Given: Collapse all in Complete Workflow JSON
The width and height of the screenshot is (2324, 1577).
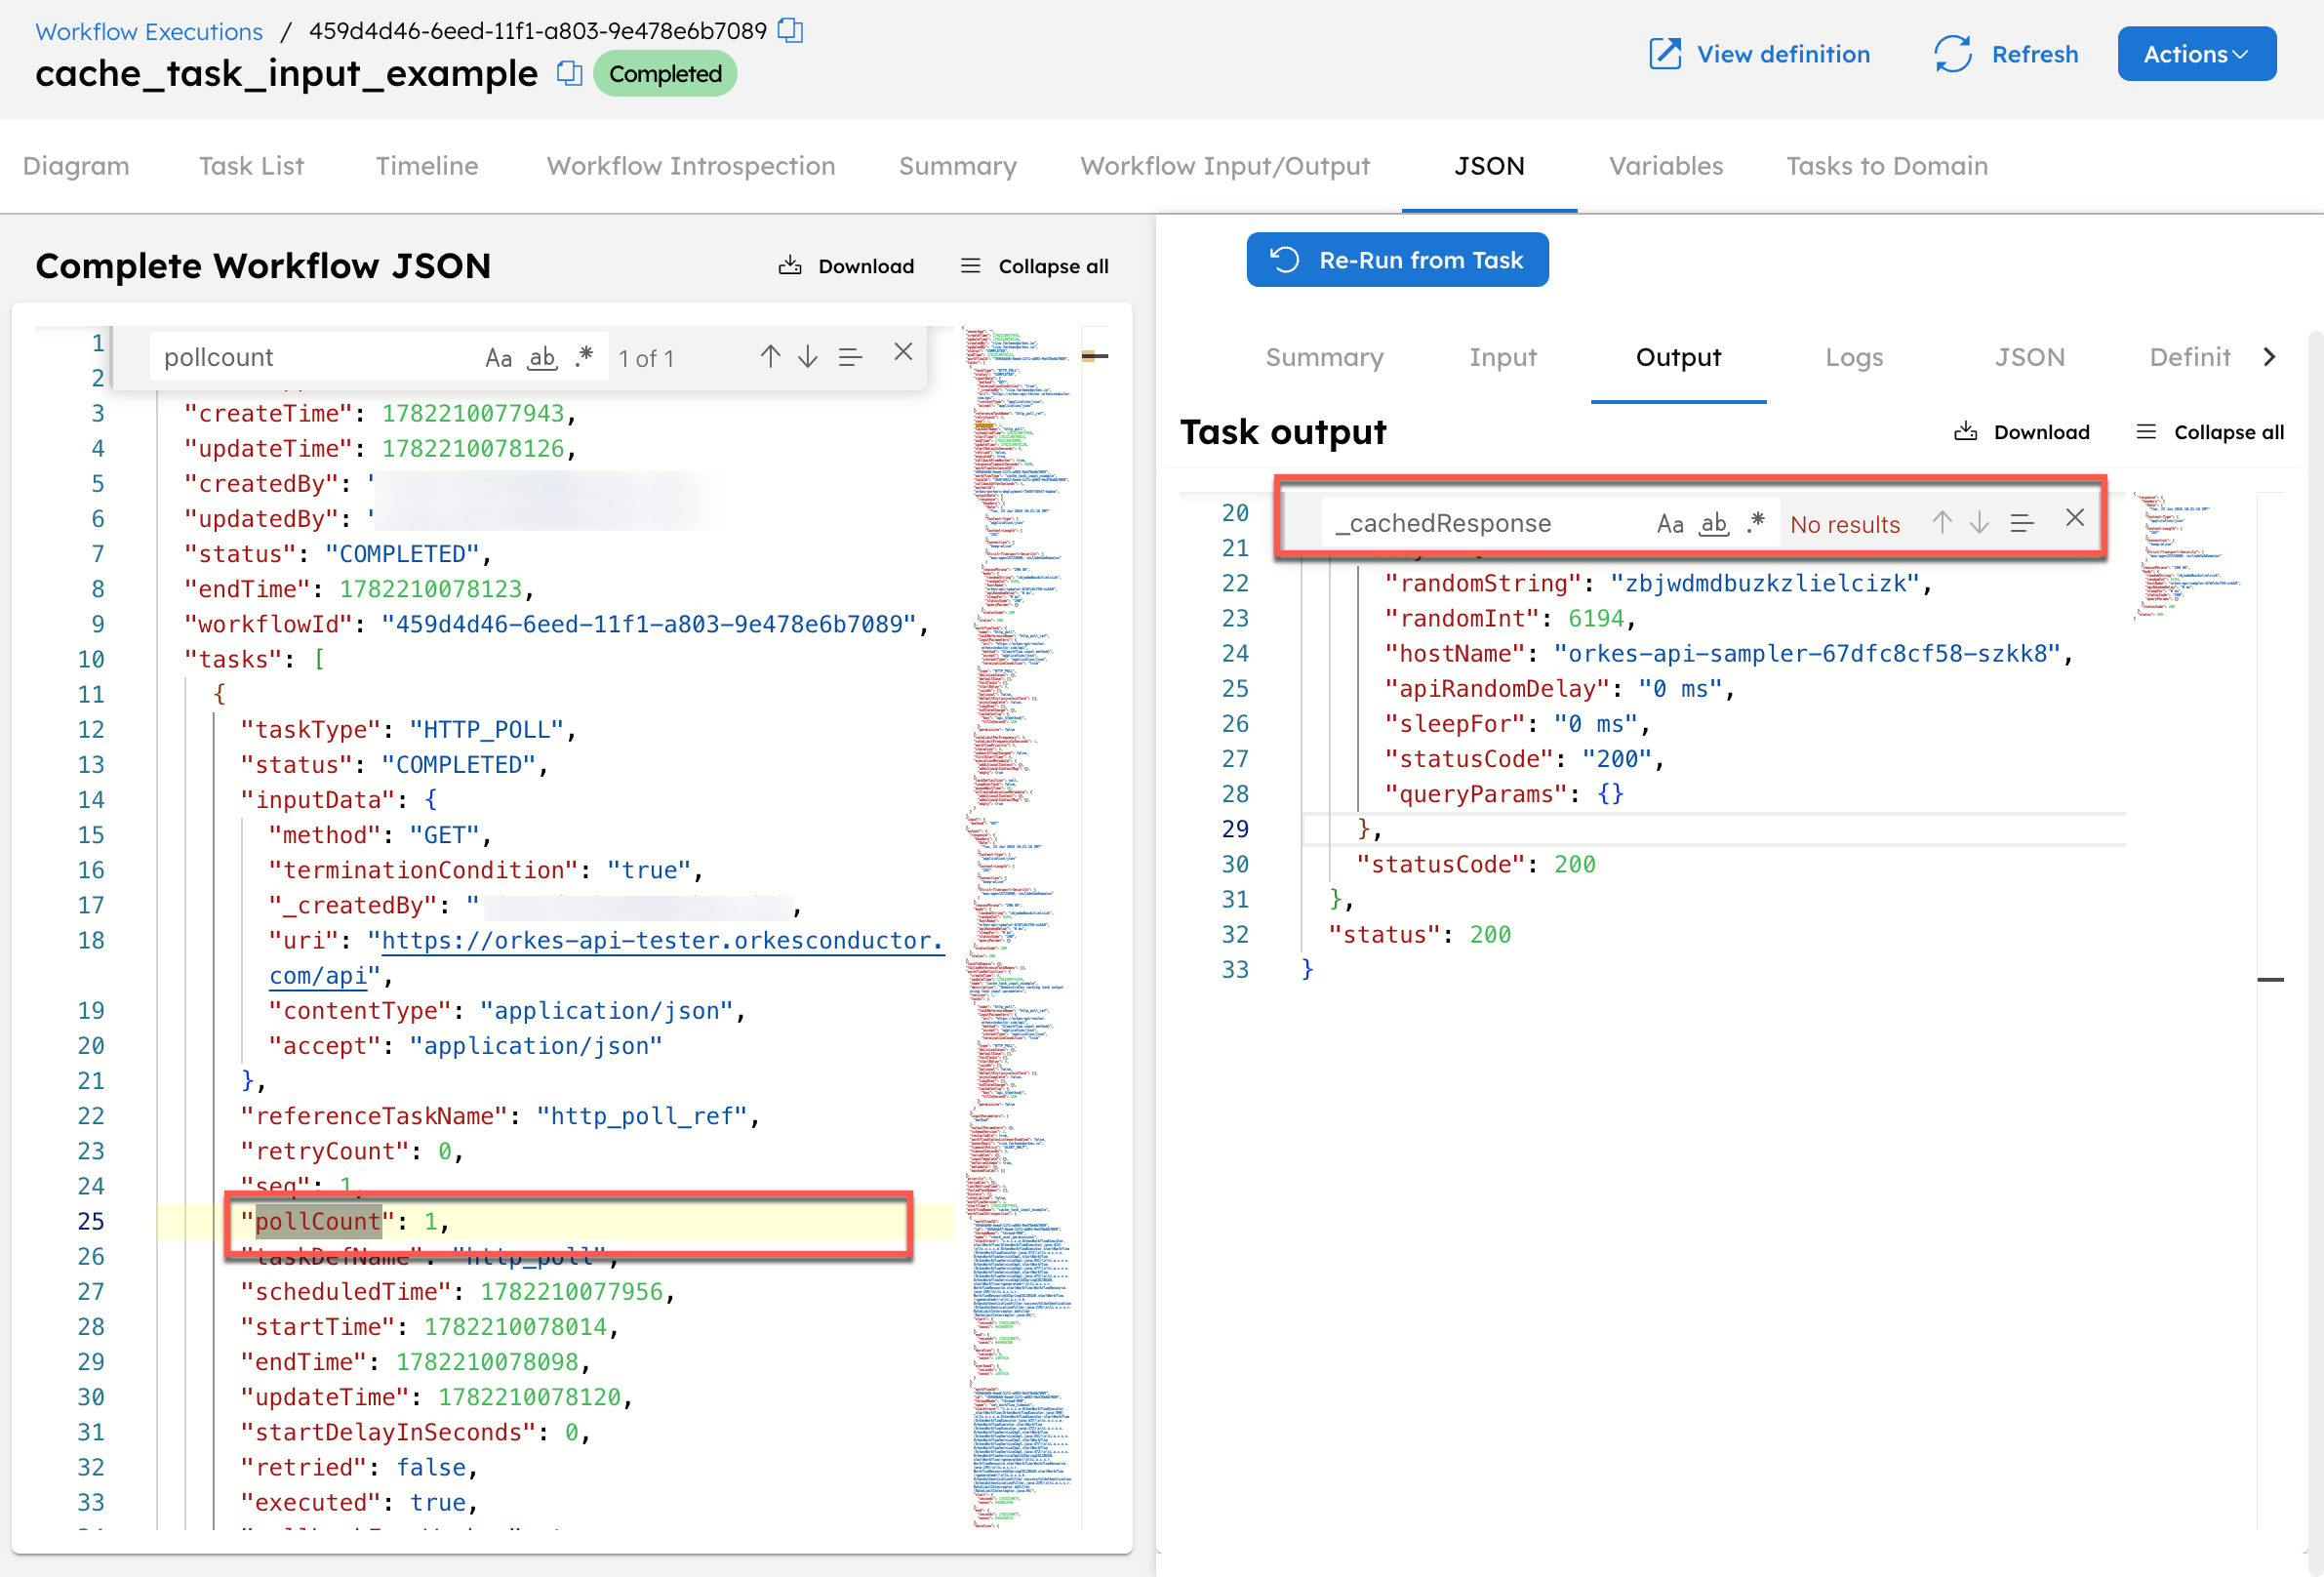Looking at the screenshot, I should tap(1034, 266).
